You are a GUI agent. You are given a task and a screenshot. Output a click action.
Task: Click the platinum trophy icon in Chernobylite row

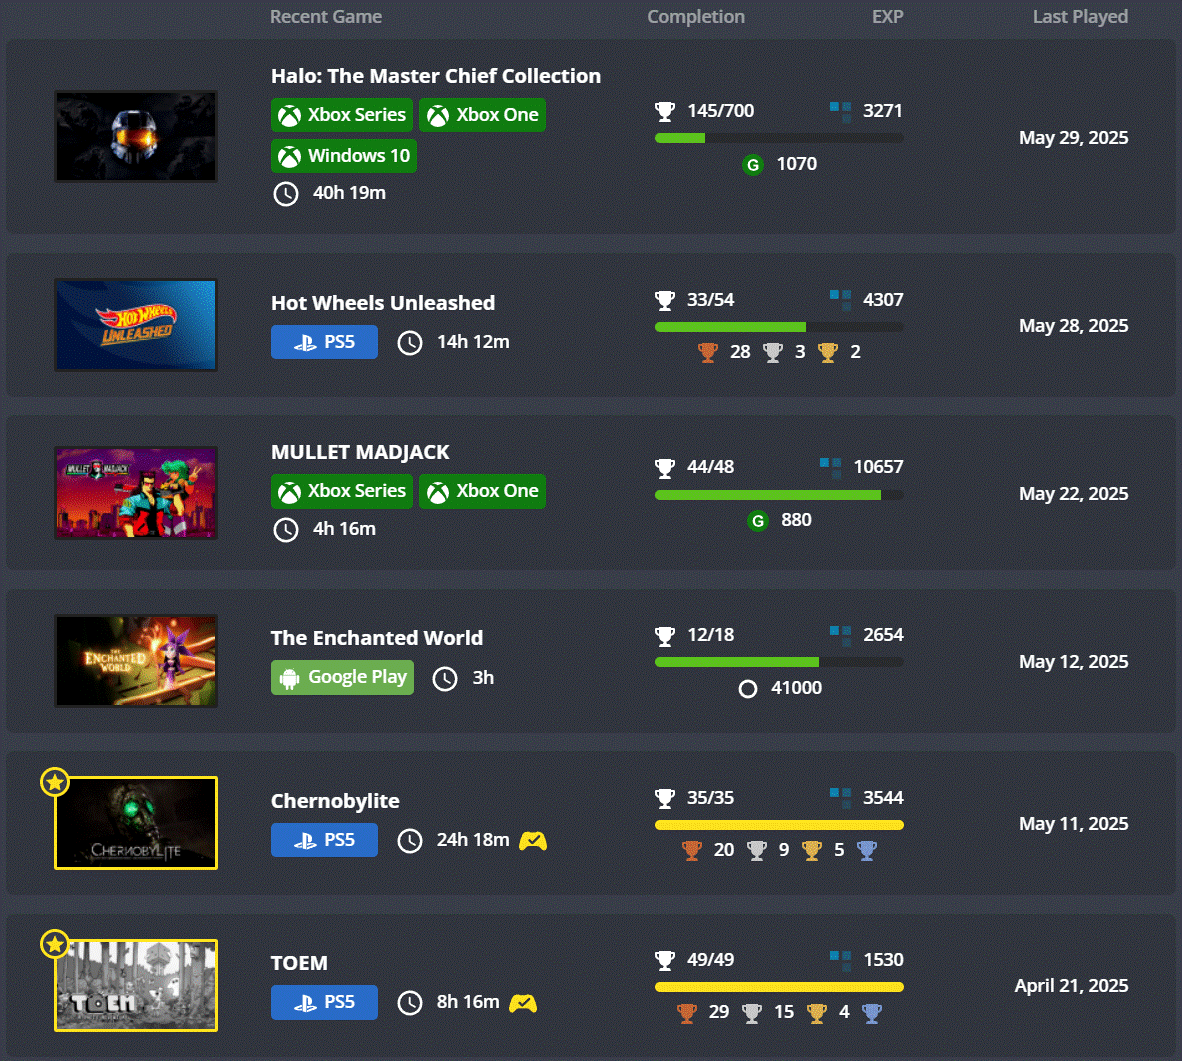point(867,850)
